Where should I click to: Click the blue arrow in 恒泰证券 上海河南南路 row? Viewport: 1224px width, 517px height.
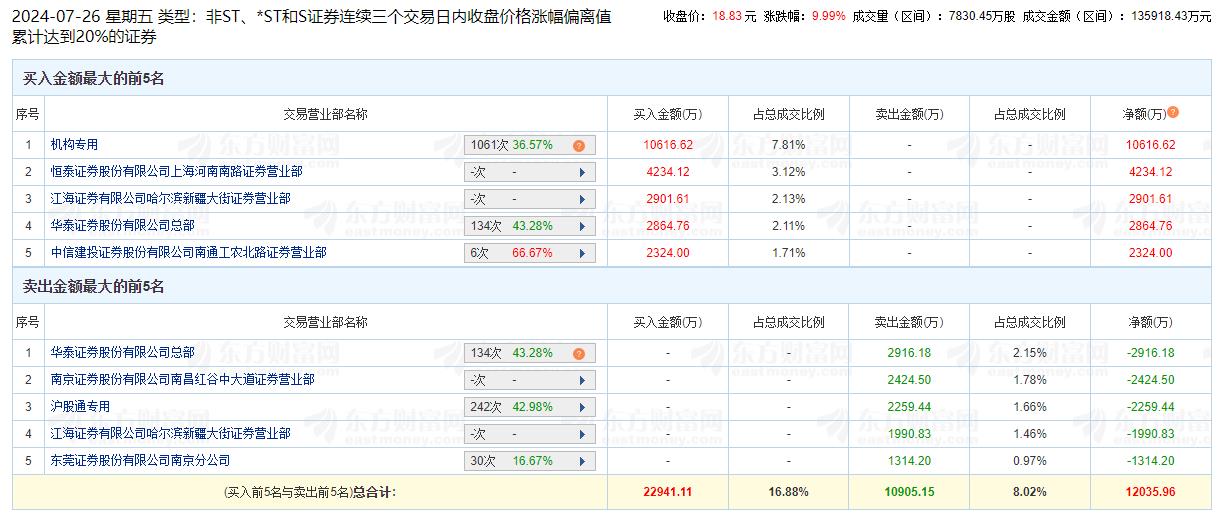tap(582, 172)
